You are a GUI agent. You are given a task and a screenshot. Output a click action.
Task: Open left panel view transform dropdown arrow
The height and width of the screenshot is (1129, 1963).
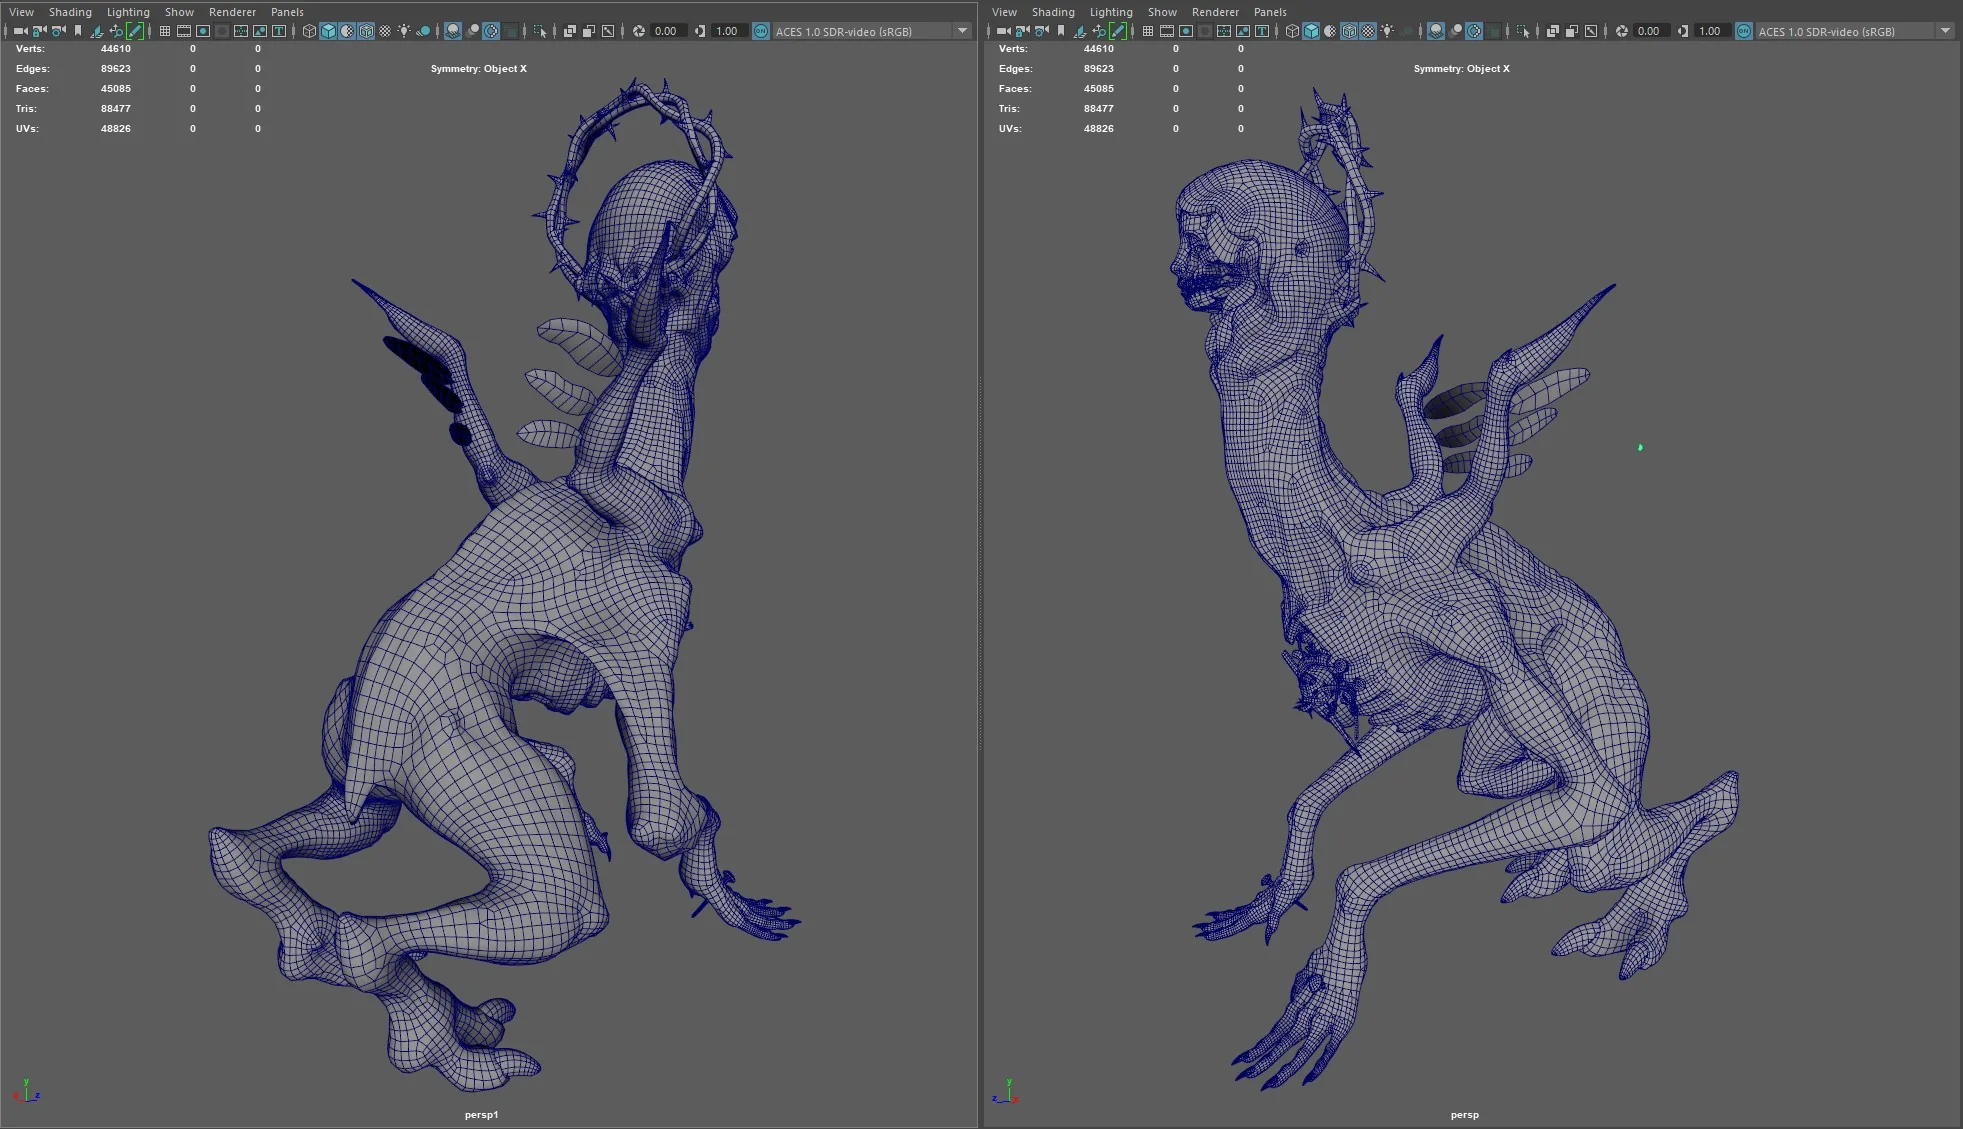pyautogui.click(x=962, y=31)
